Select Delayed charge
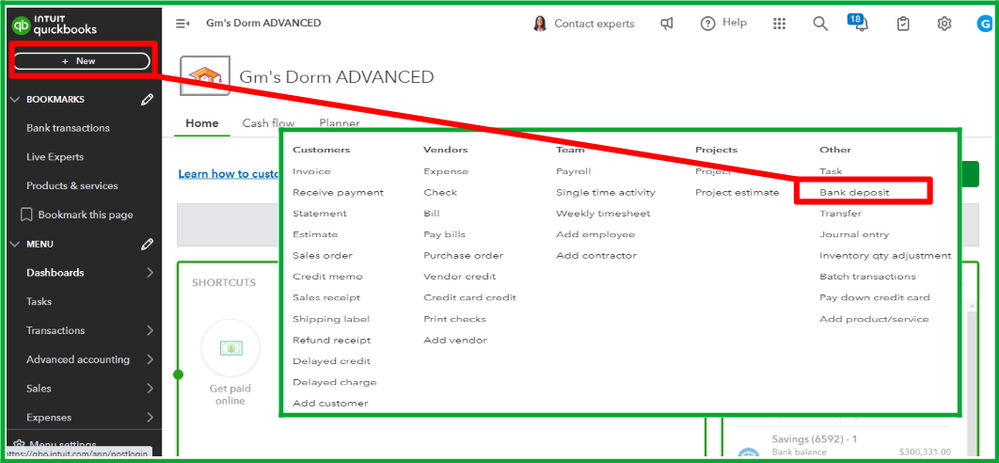 point(334,382)
